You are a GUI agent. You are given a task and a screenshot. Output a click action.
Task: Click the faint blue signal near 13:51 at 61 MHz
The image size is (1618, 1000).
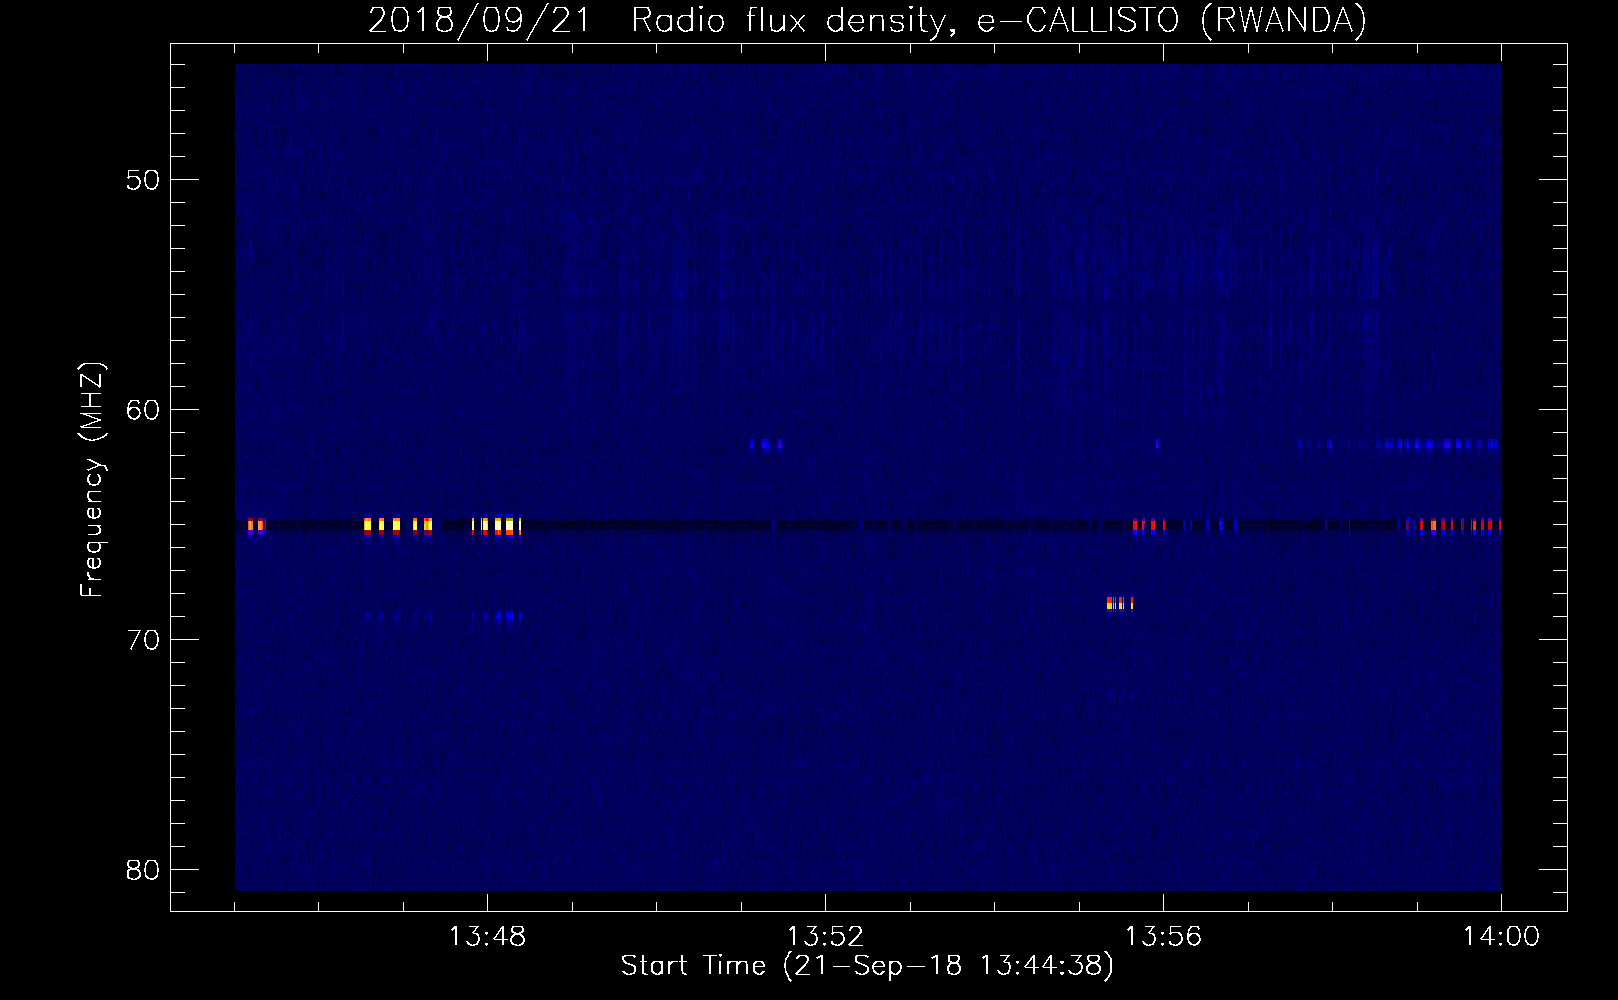point(766,444)
